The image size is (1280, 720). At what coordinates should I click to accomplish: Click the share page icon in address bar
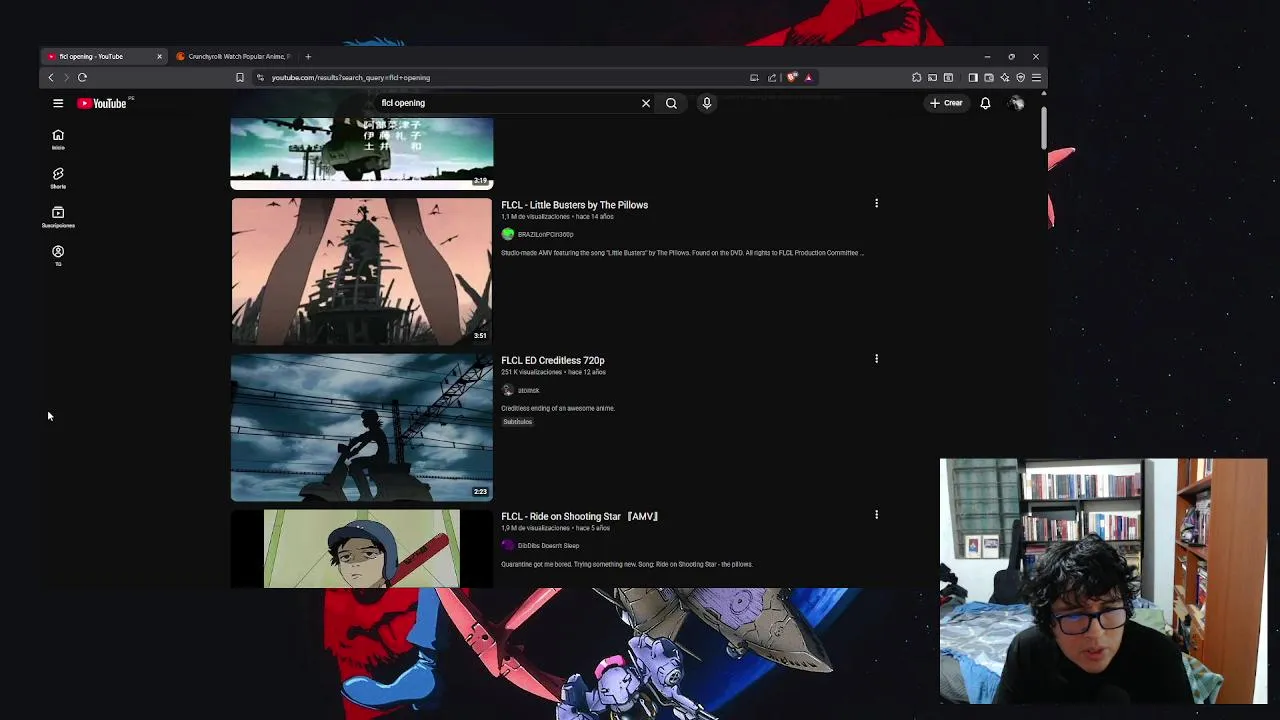click(x=772, y=77)
